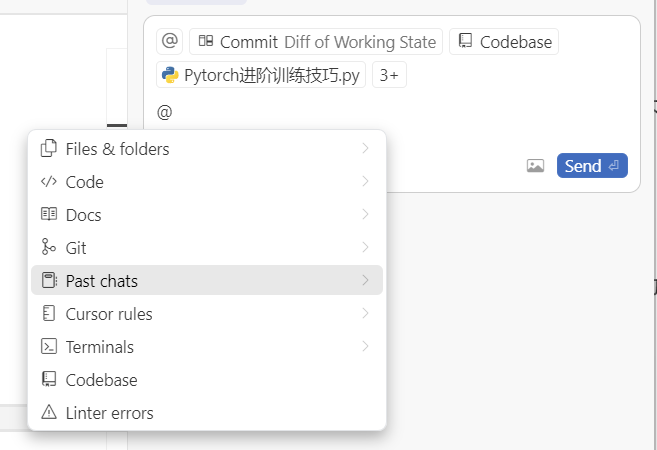The image size is (657, 450).
Task: Click the Pytorch进阶训练技巧.py file chip
Action: click(x=261, y=75)
